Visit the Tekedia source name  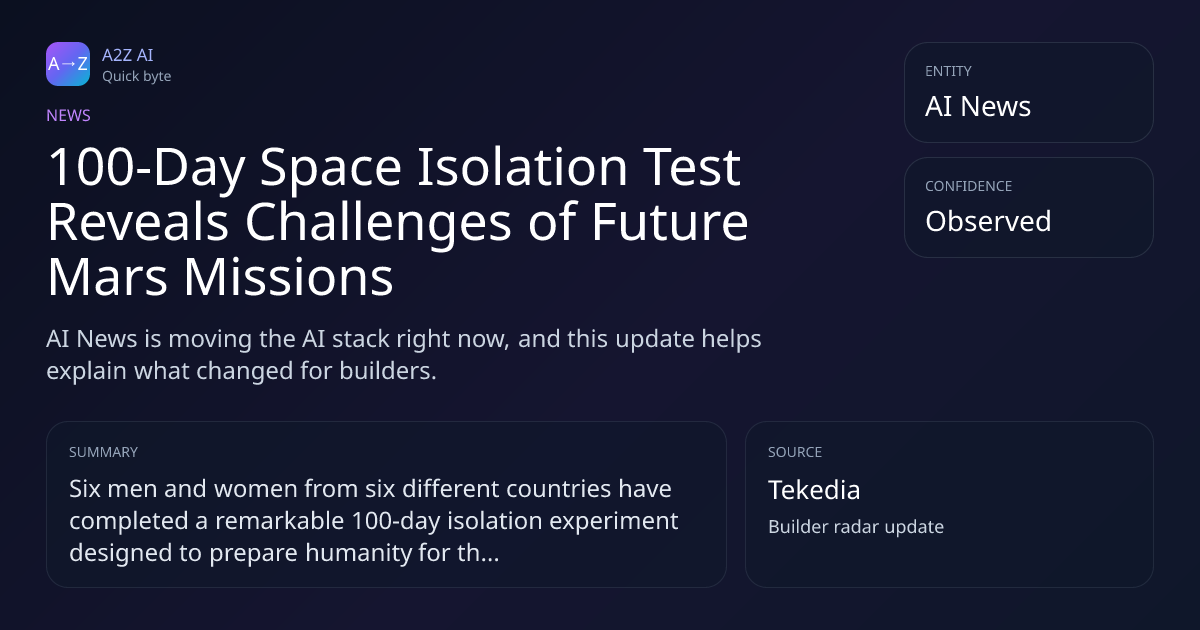(814, 490)
